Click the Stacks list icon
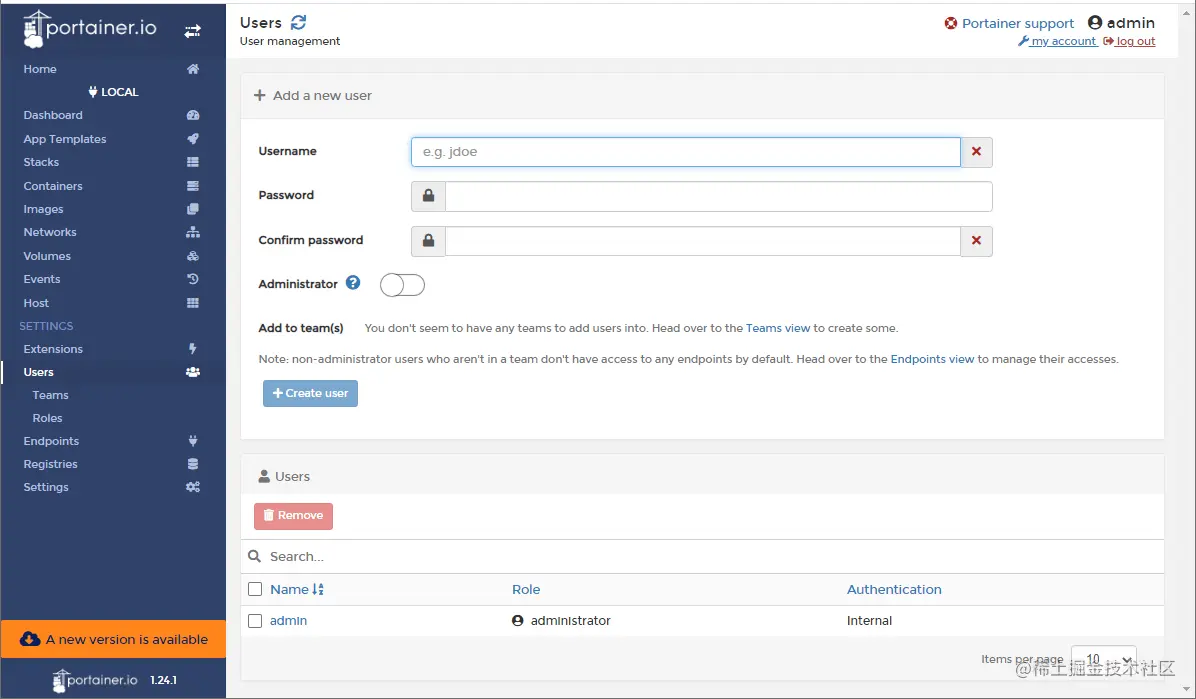 tap(193, 162)
